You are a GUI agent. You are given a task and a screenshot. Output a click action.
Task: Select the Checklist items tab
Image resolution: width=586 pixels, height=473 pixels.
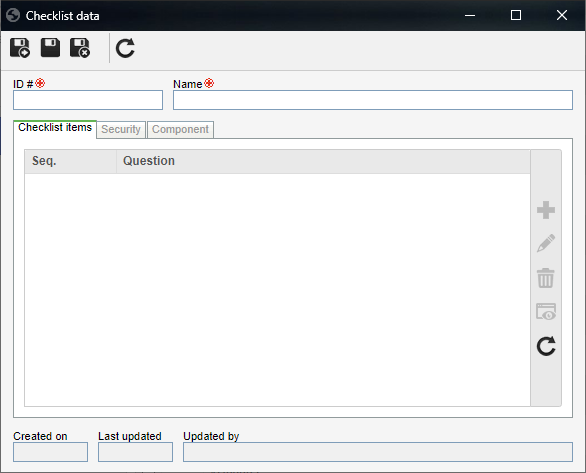(55, 128)
